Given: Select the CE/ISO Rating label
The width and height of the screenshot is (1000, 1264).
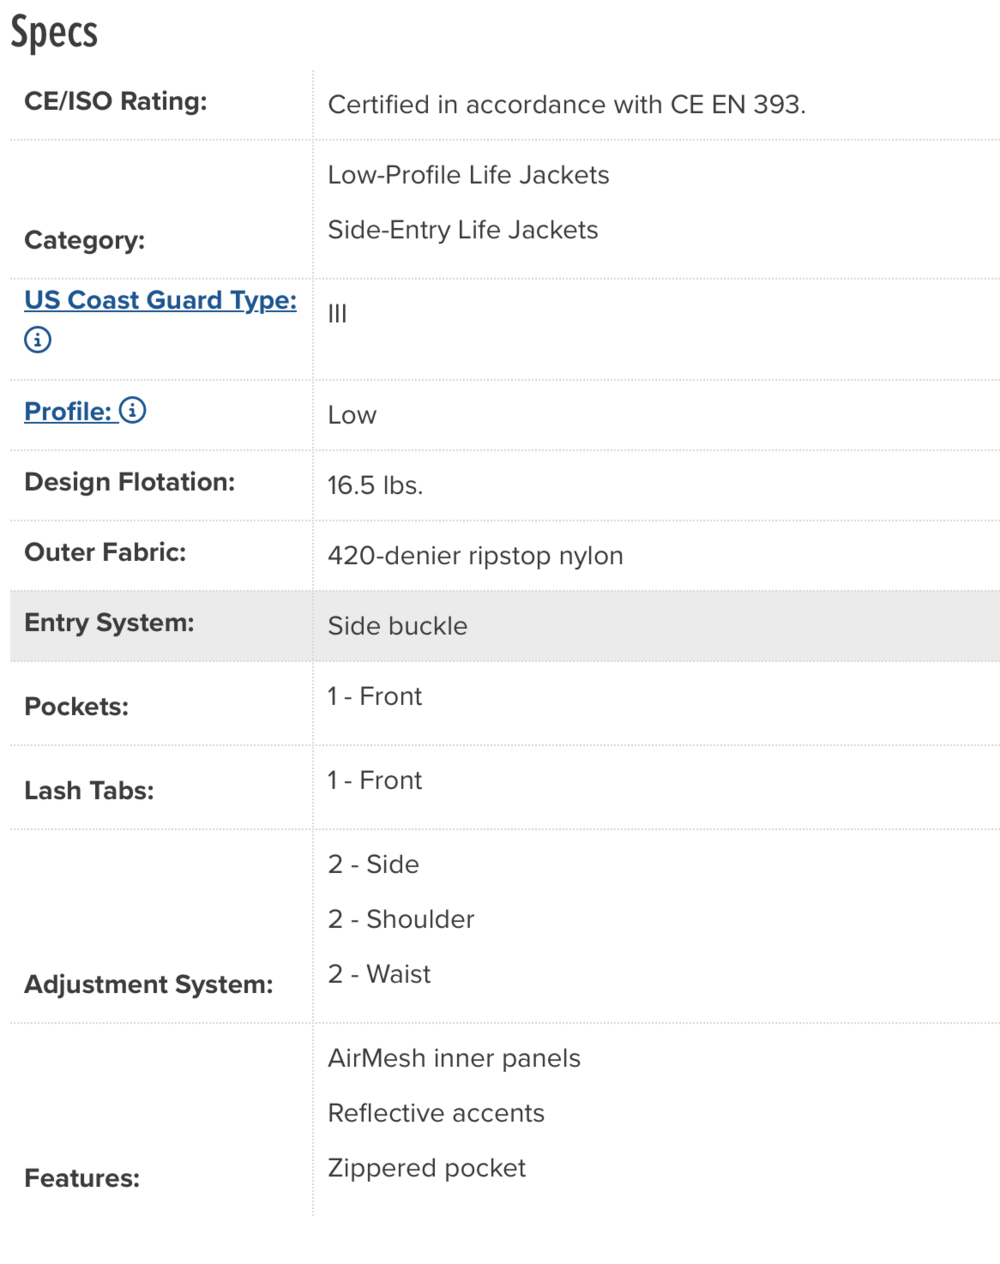Looking at the screenshot, I should pos(116,101).
